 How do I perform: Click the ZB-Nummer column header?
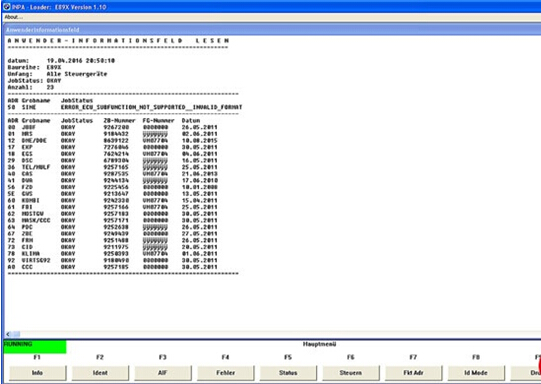click(x=119, y=120)
